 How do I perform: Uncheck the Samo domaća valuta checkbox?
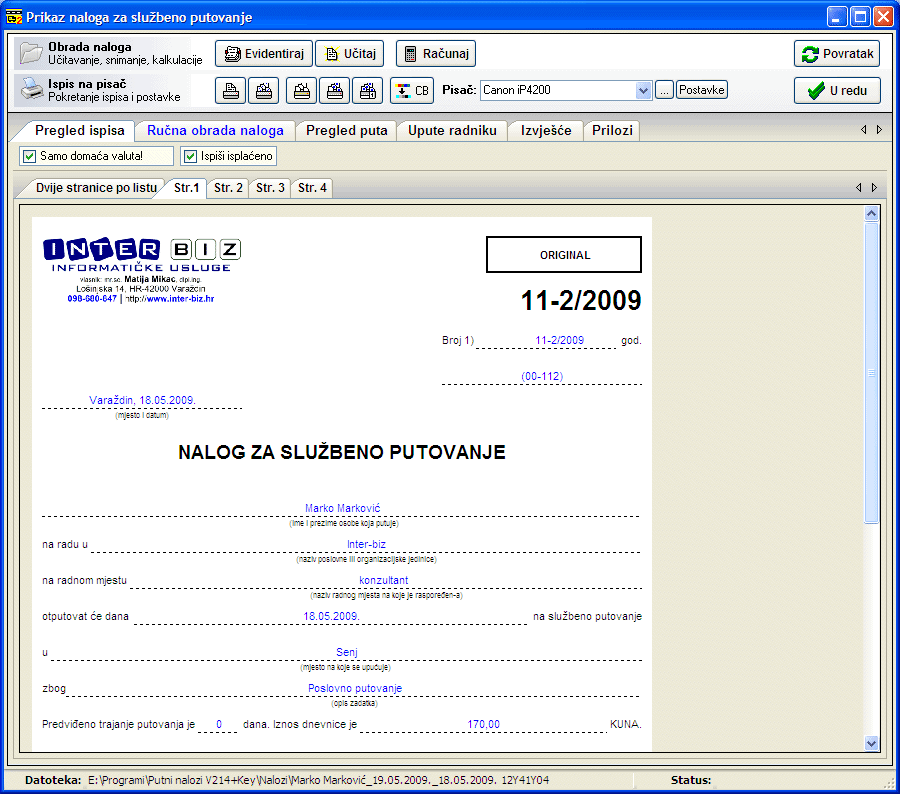click(28, 156)
